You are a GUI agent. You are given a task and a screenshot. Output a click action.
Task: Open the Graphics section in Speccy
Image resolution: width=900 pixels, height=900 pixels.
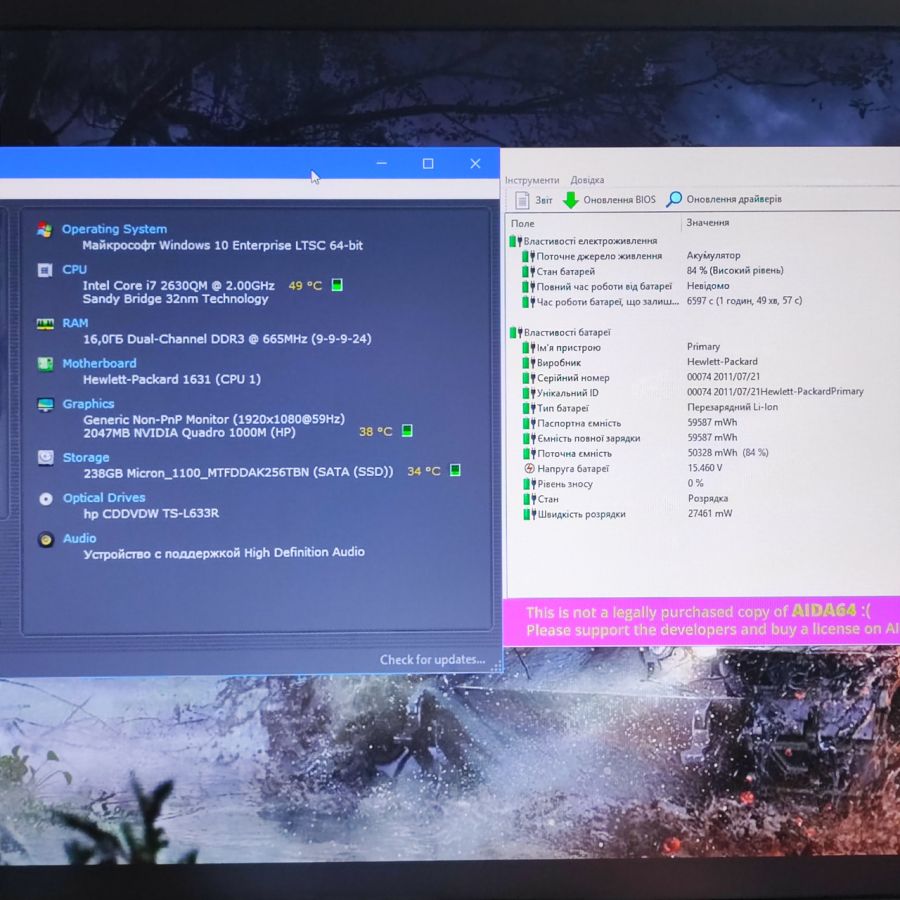coord(88,404)
